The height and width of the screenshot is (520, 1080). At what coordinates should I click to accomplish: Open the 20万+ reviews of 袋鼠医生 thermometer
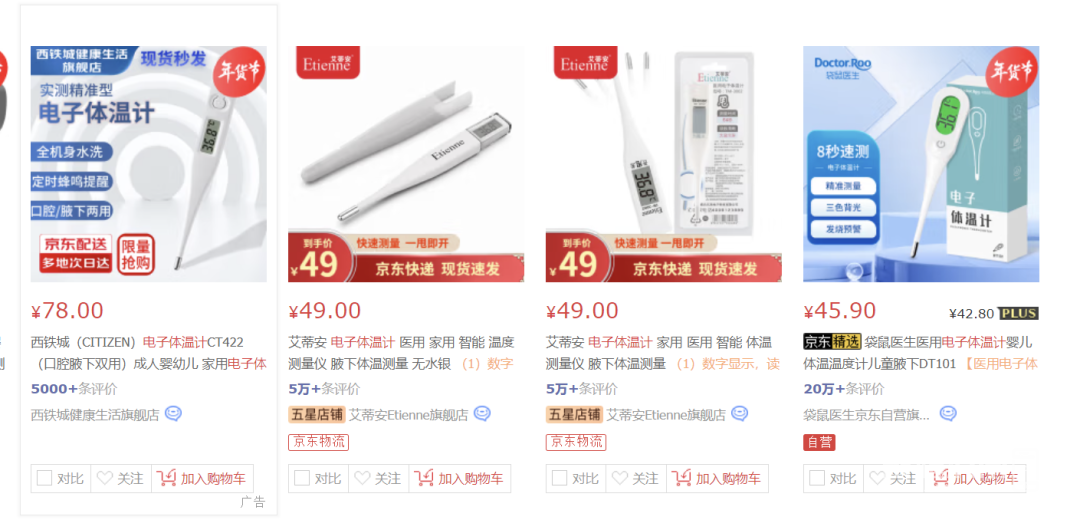click(x=844, y=388)
